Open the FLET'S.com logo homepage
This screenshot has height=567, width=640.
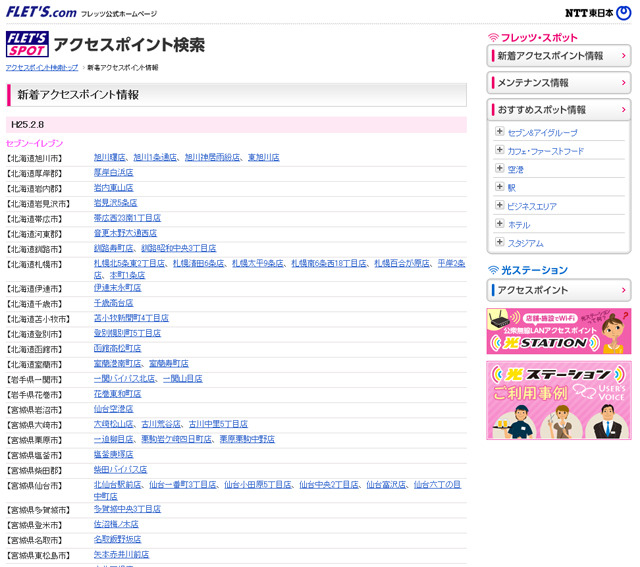pyautogui.click(x=41, y=12)
